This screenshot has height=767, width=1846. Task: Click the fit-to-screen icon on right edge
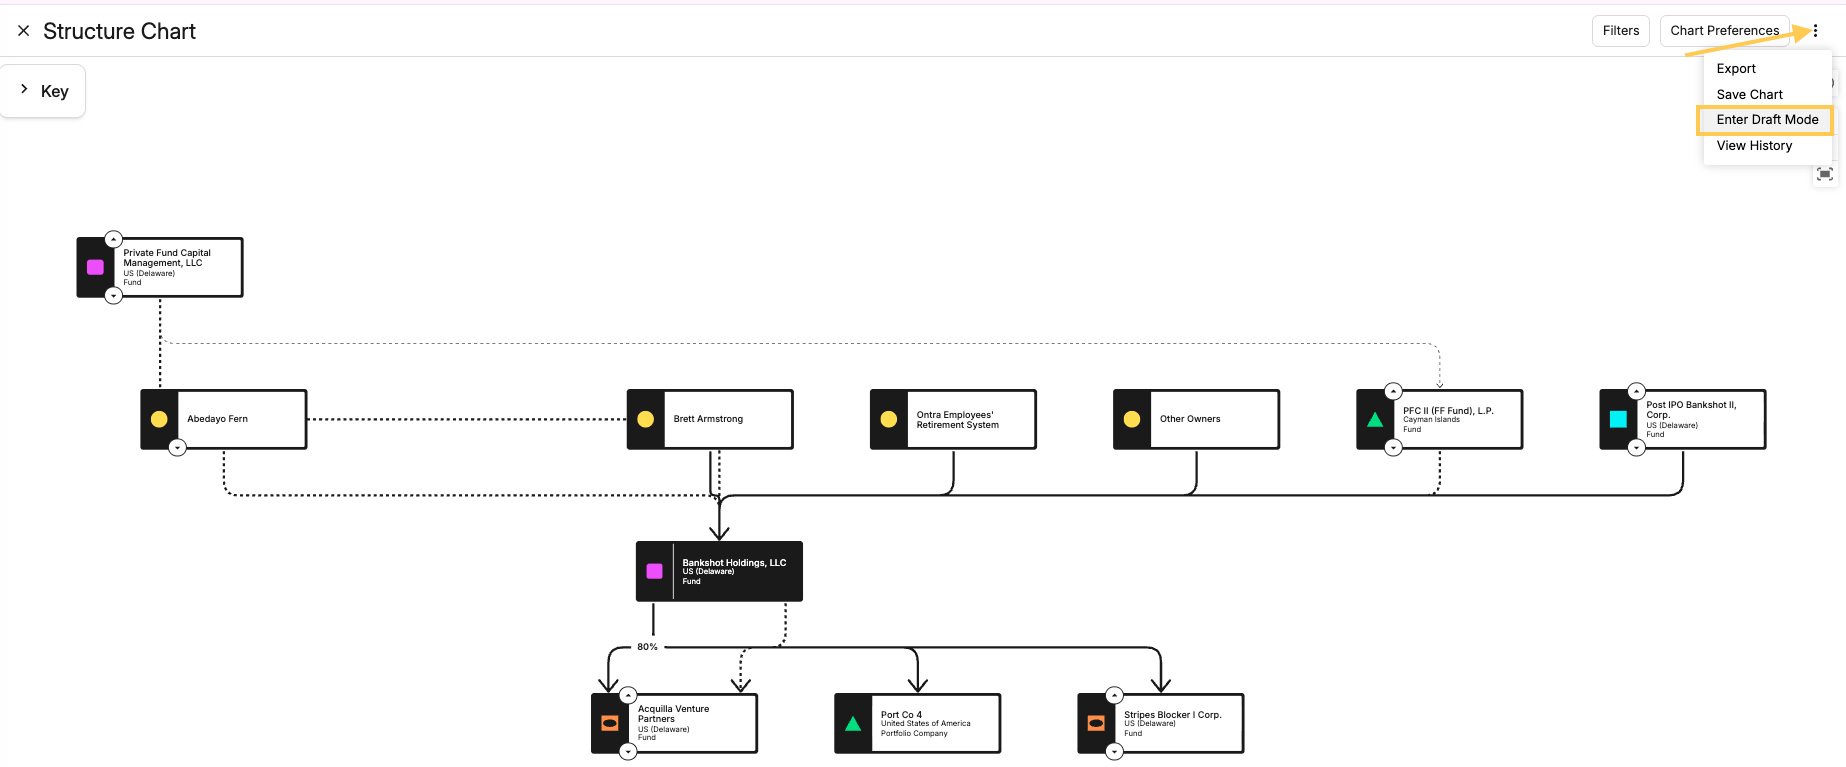(x=1825, y=174)
